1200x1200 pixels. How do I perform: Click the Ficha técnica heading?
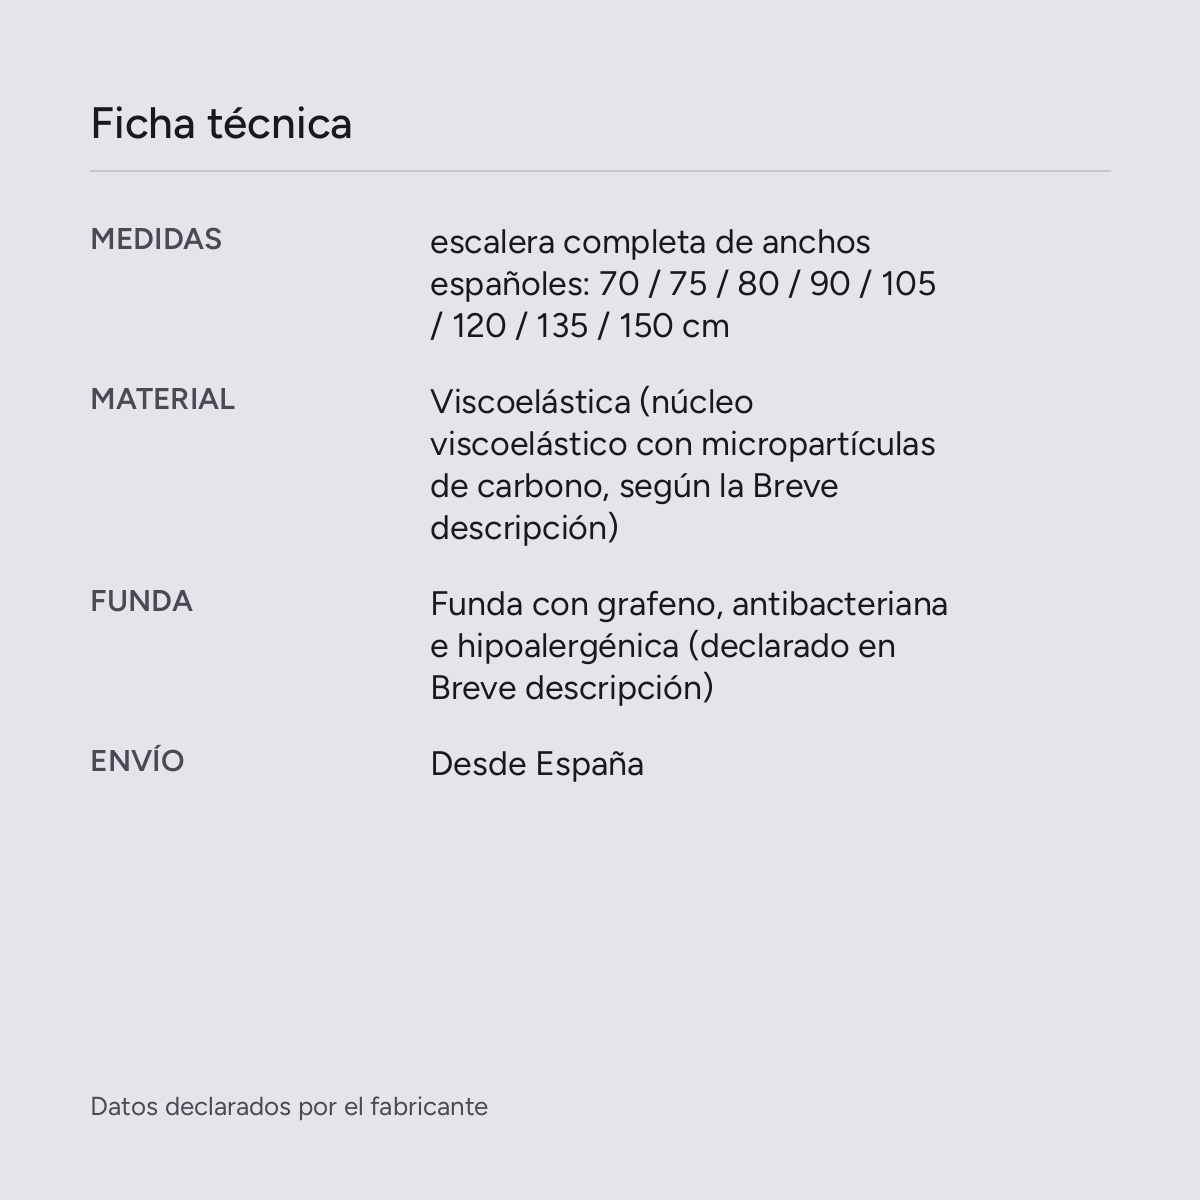click(x=221, y=124)
